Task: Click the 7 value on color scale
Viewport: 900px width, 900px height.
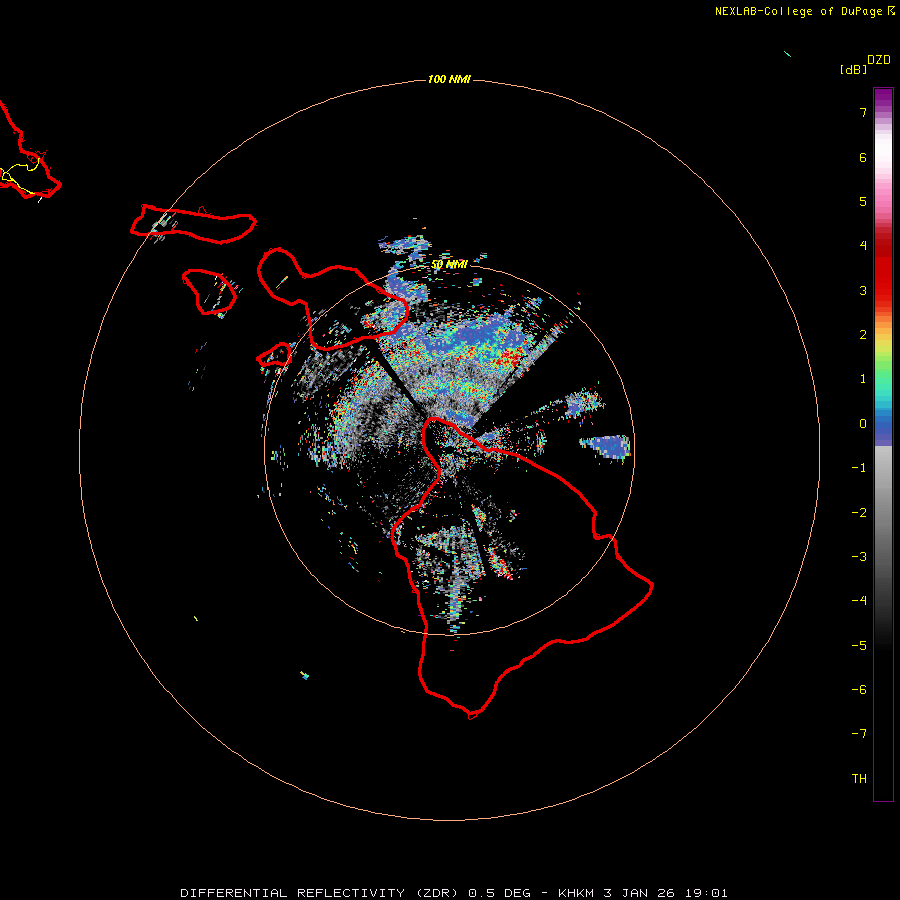Action: pos(863,112)
